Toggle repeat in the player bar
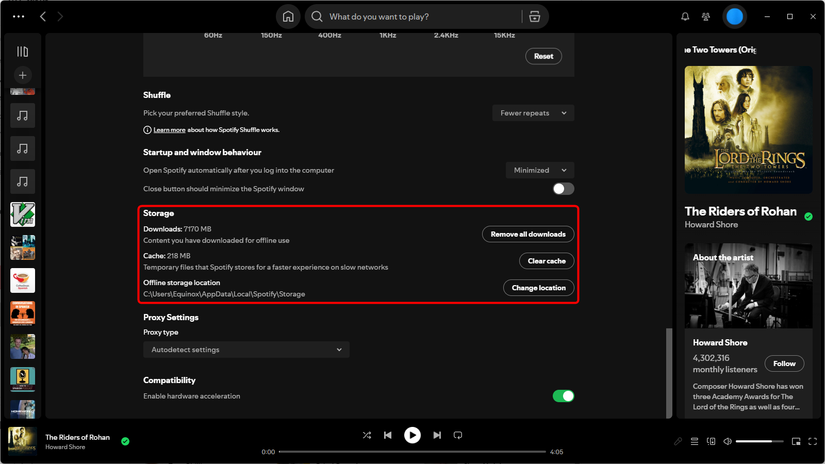Image resolution: width=825 pixels, height=464 pixels. (458, 435)
